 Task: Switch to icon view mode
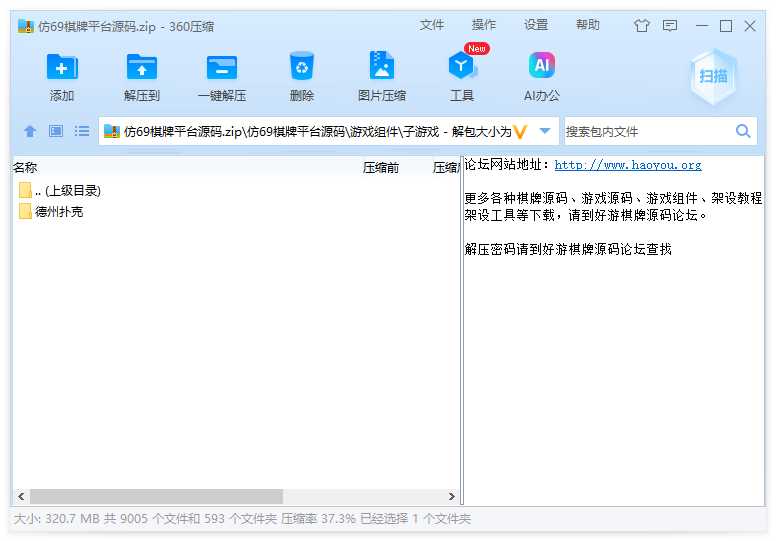[x=56, y=131]
